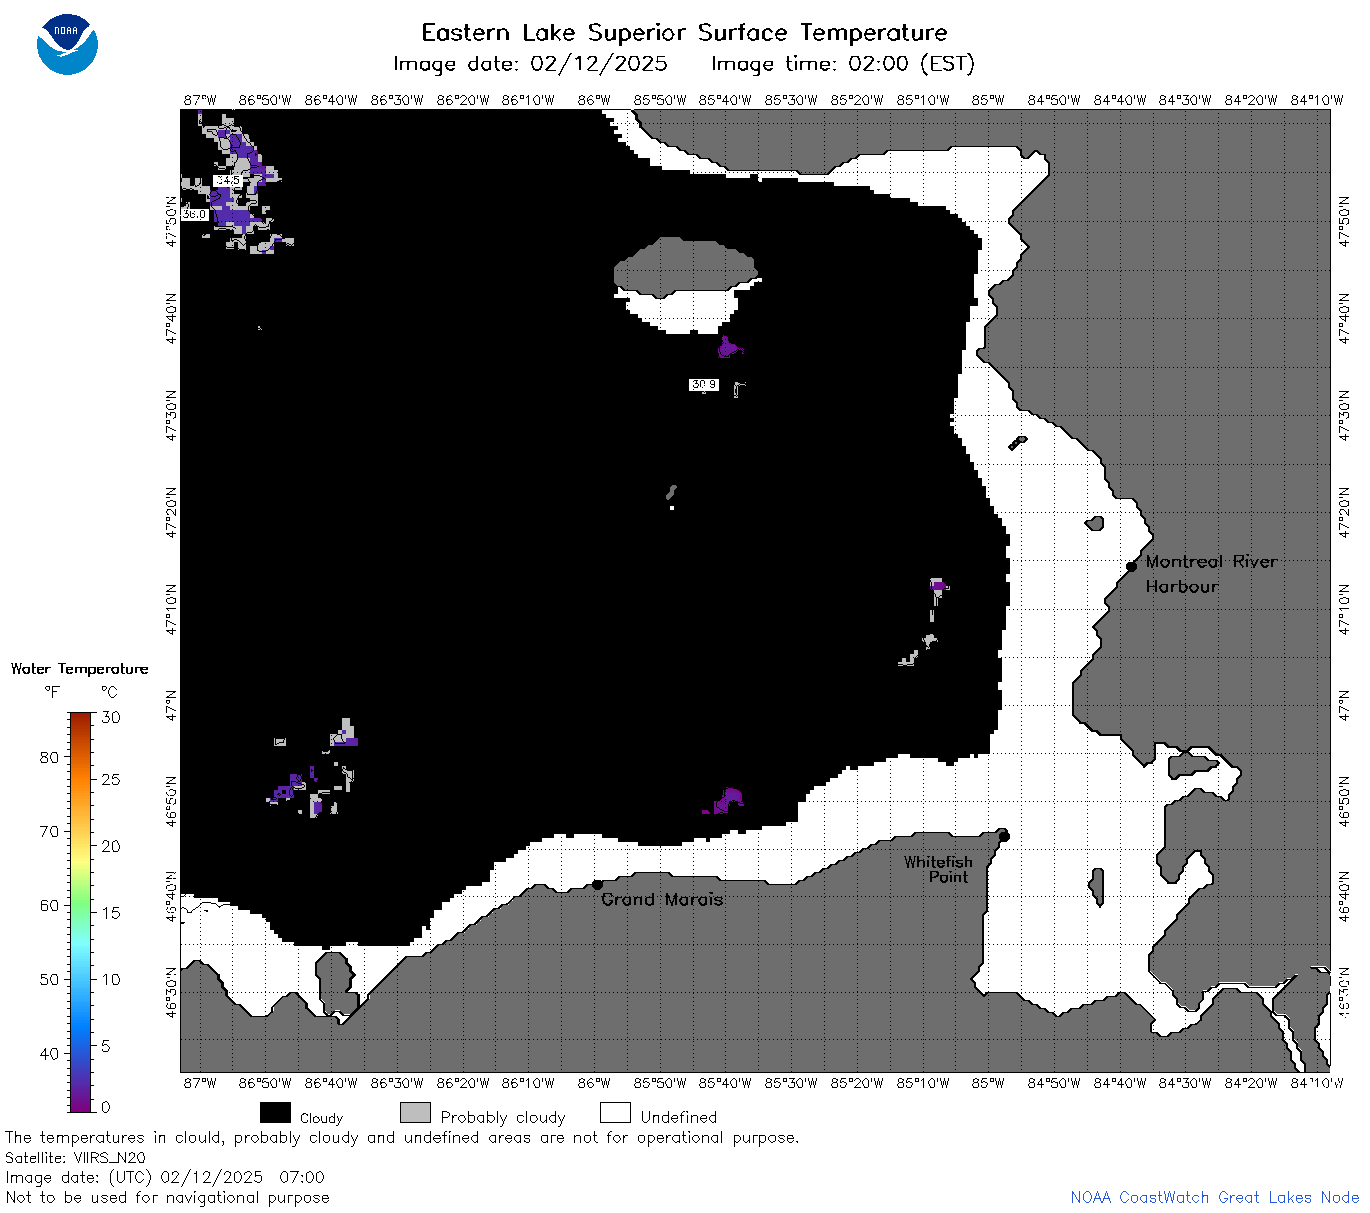Click 'Not to be used for navigational purpose'

point(167,1197)
